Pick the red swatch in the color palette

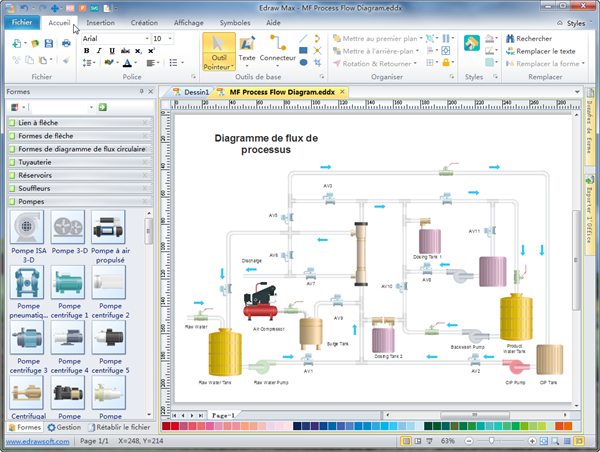(176, 427)
